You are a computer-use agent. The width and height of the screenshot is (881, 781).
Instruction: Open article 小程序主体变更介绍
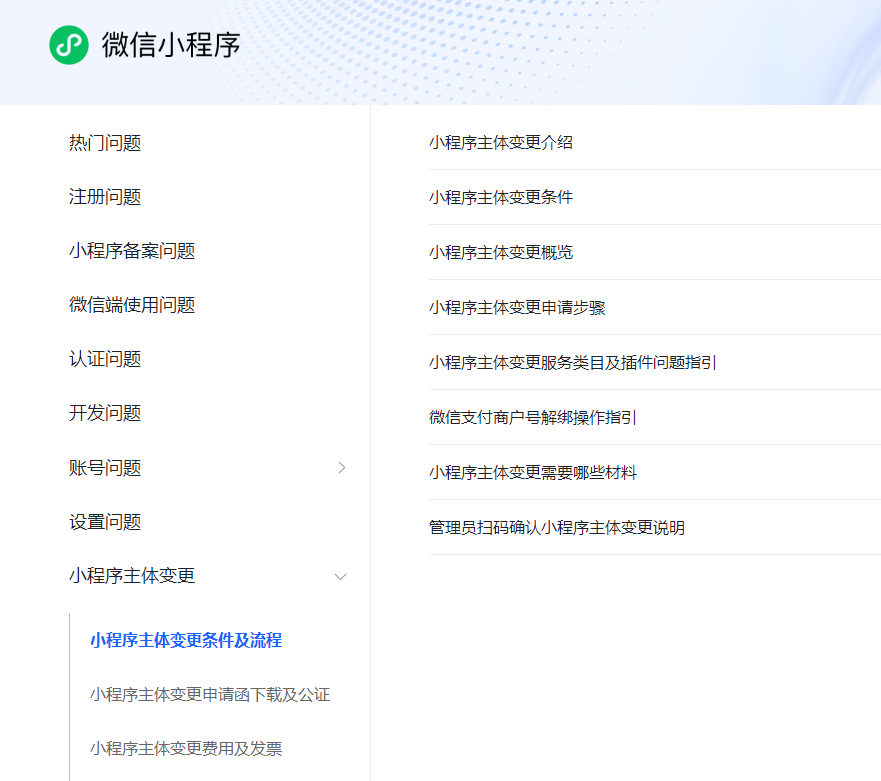[501, 142]
